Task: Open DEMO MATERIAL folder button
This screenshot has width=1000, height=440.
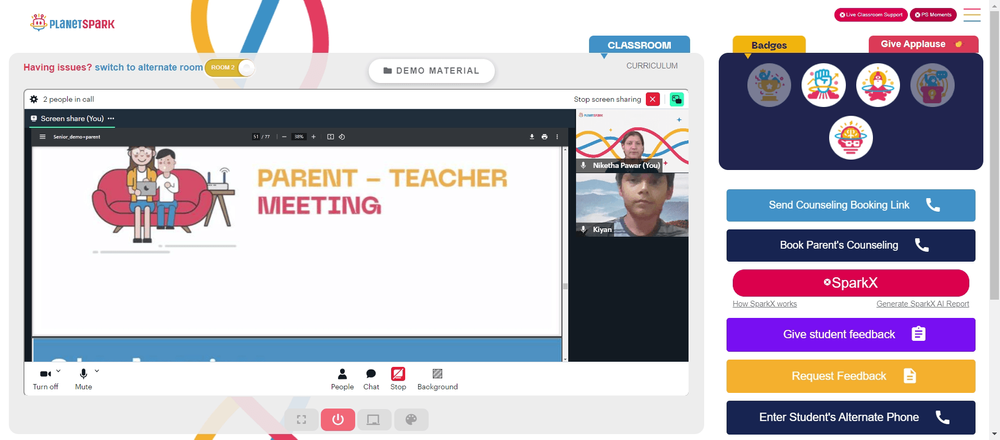Action: click(x=432, y=71)
